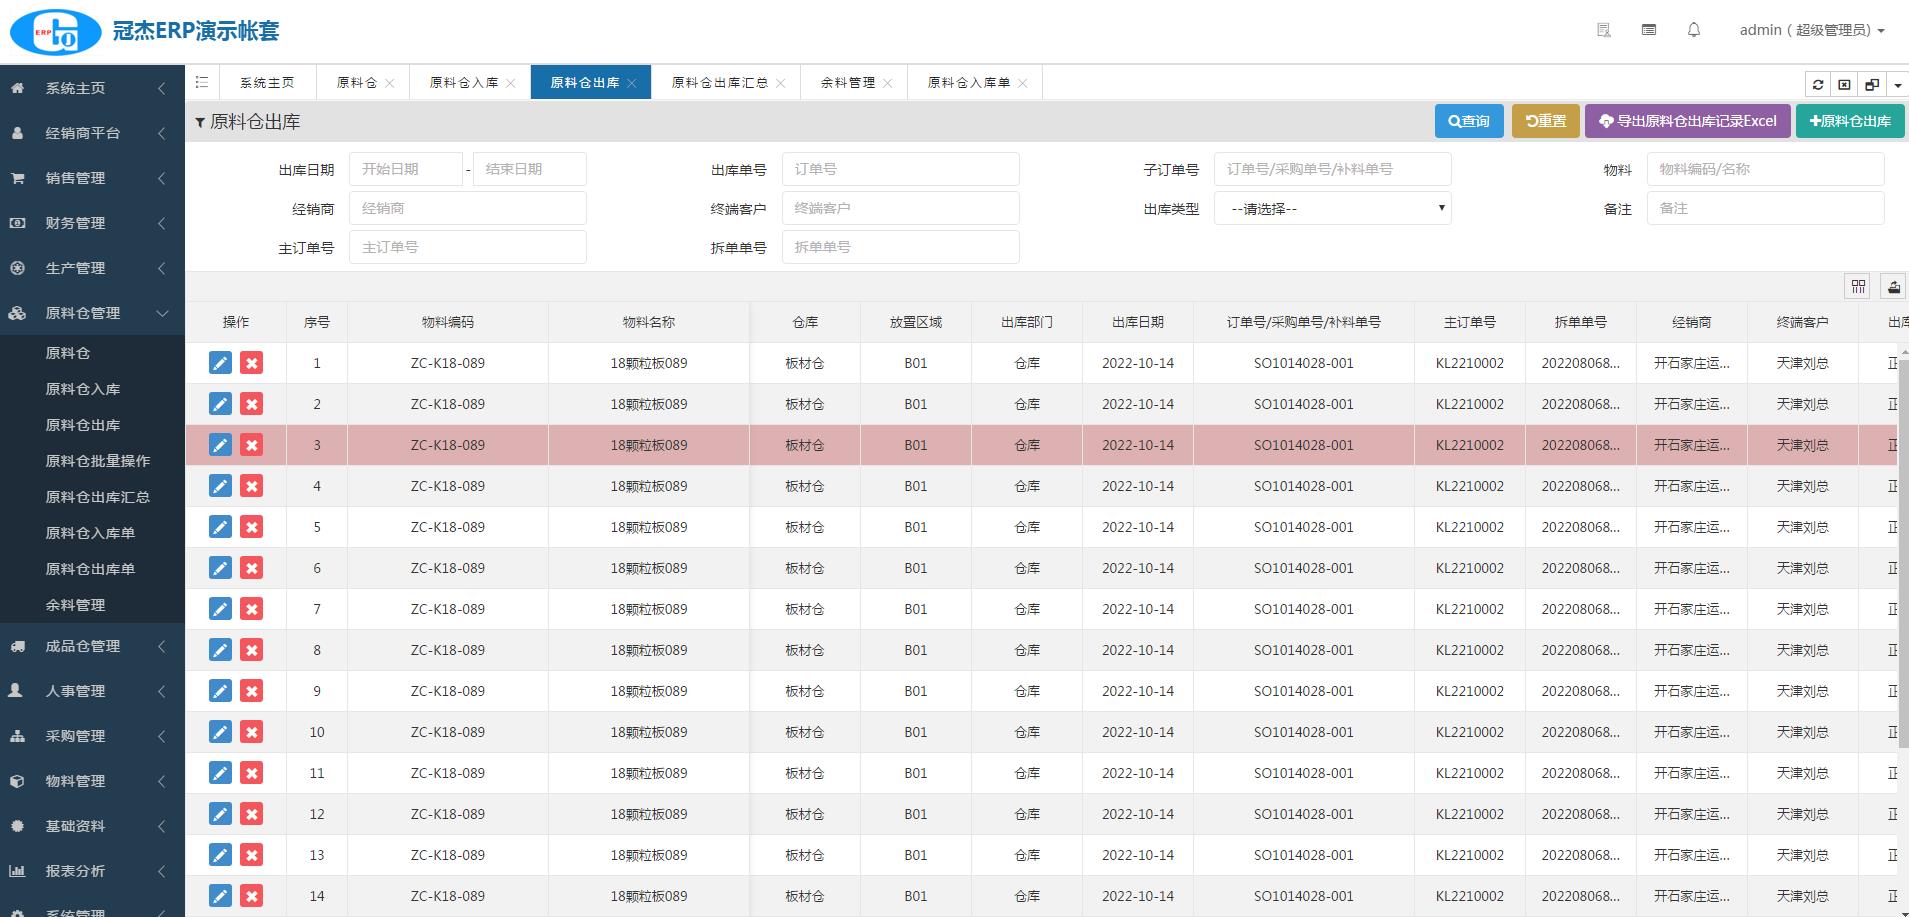Screen dimensions: 1909x917
Task: Switch to the 原料仓出库汇总 tab
Action: click(x=719, y=83)
